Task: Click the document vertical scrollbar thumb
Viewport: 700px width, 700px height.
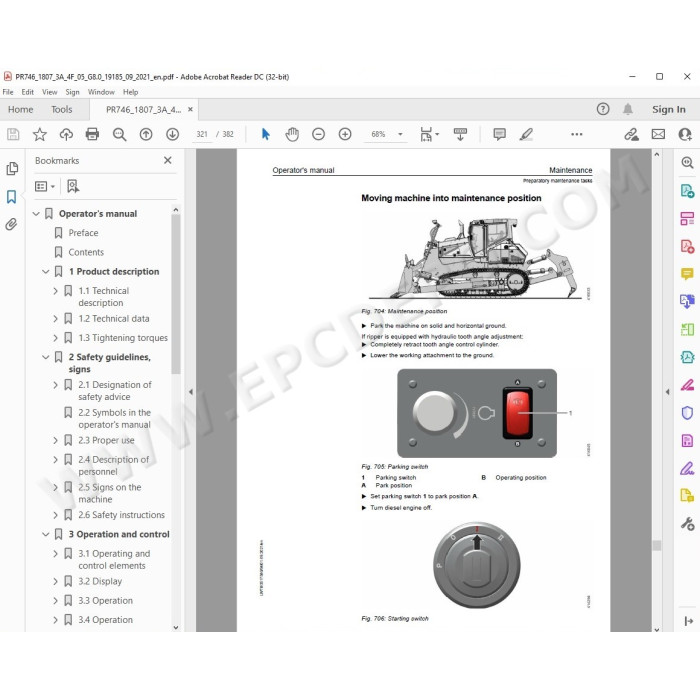Action: 656,545
